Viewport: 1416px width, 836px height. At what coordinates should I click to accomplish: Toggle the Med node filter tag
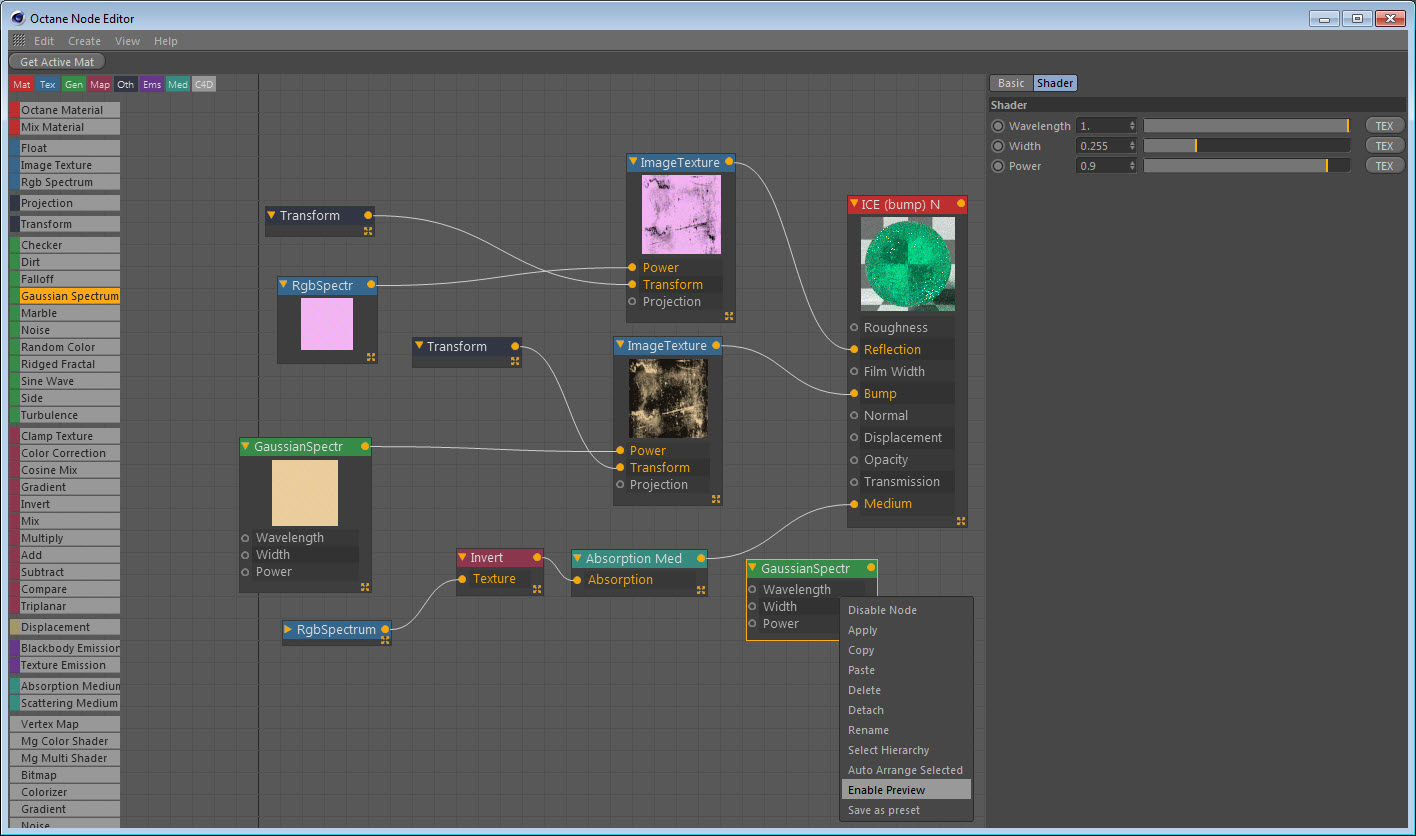(x=178, y=85)
